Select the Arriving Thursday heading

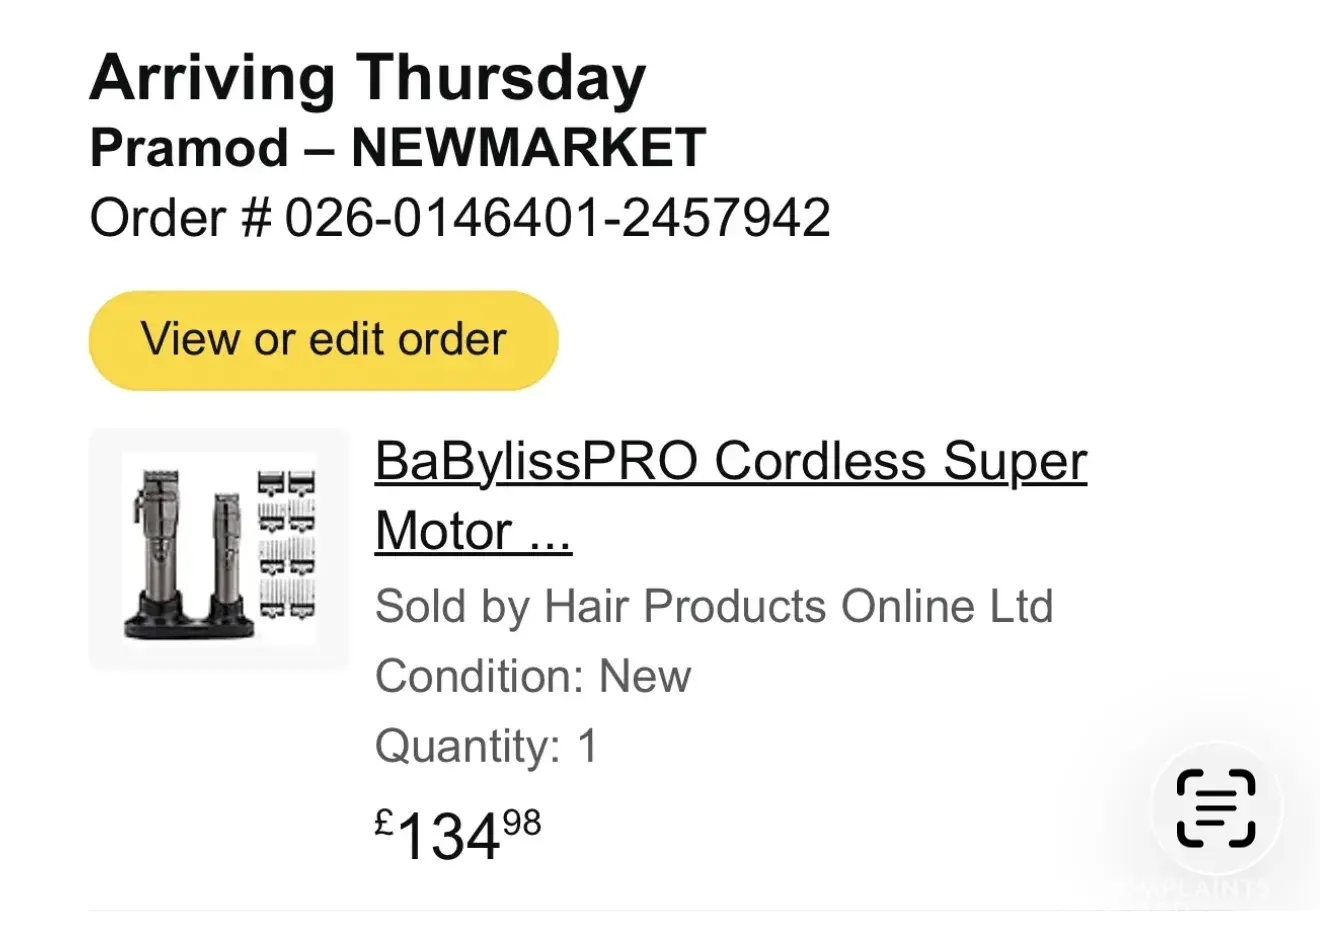[367, 78]
